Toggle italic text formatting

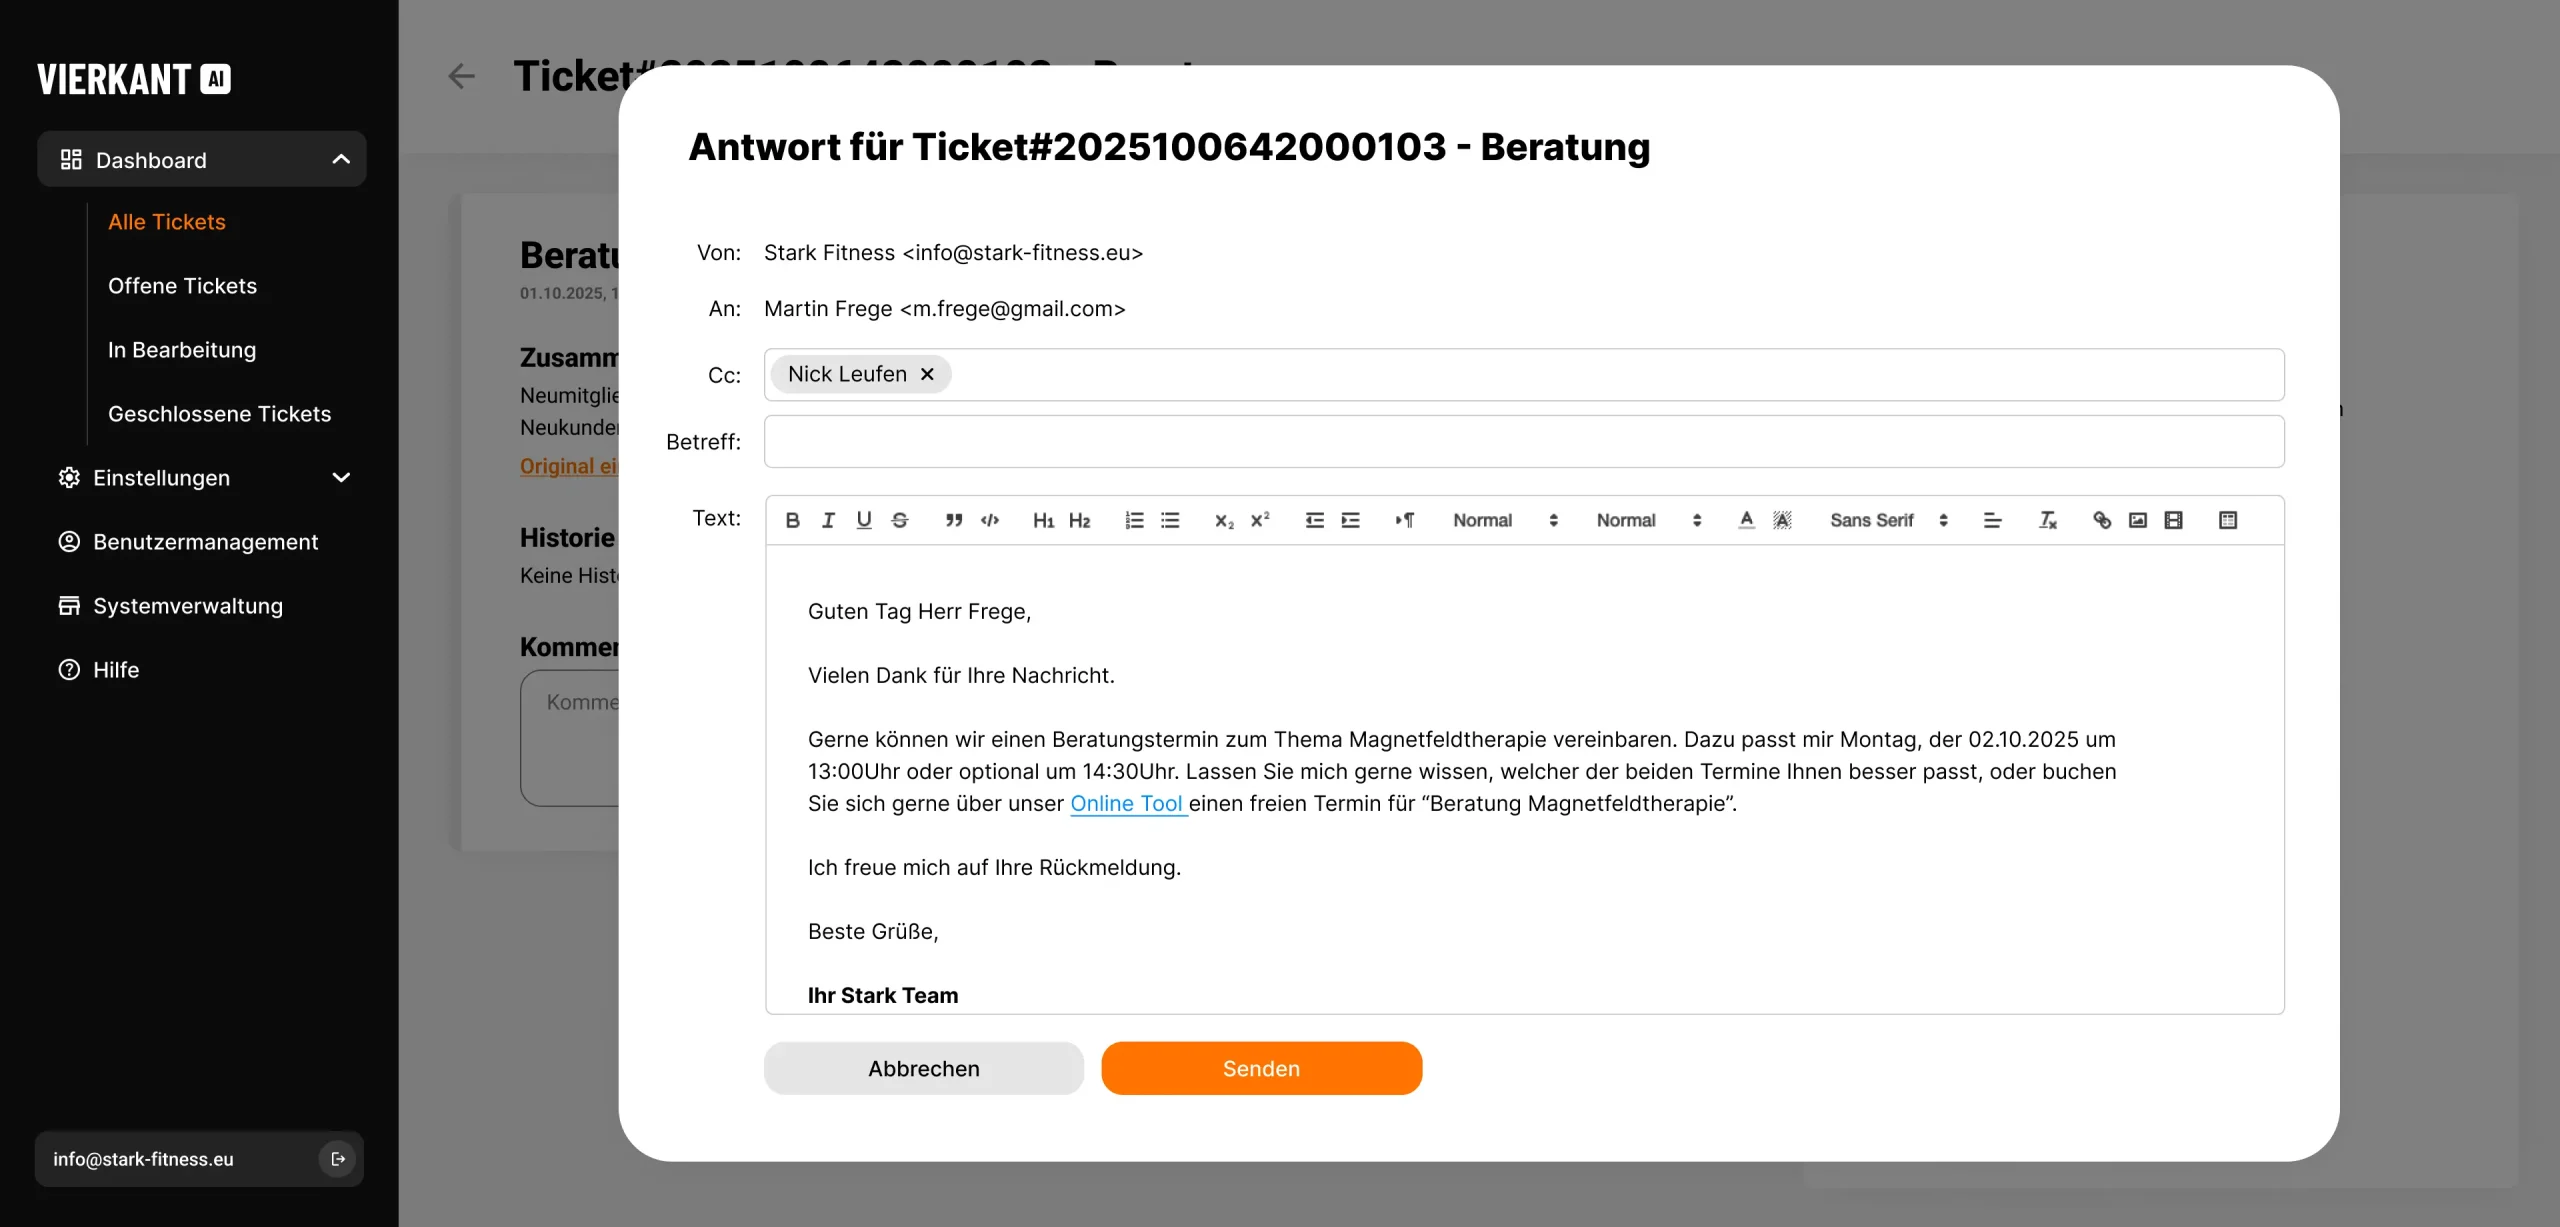point(828,520)
